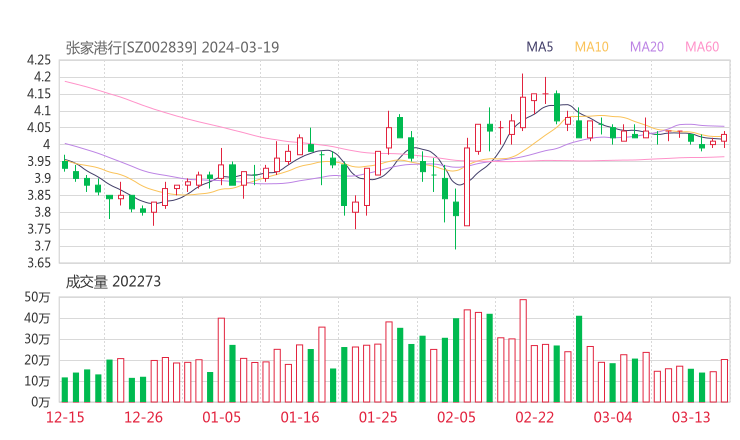Click the 3.65 price axis label
Viewport: 740px width, 440px height.
point(39,263)
